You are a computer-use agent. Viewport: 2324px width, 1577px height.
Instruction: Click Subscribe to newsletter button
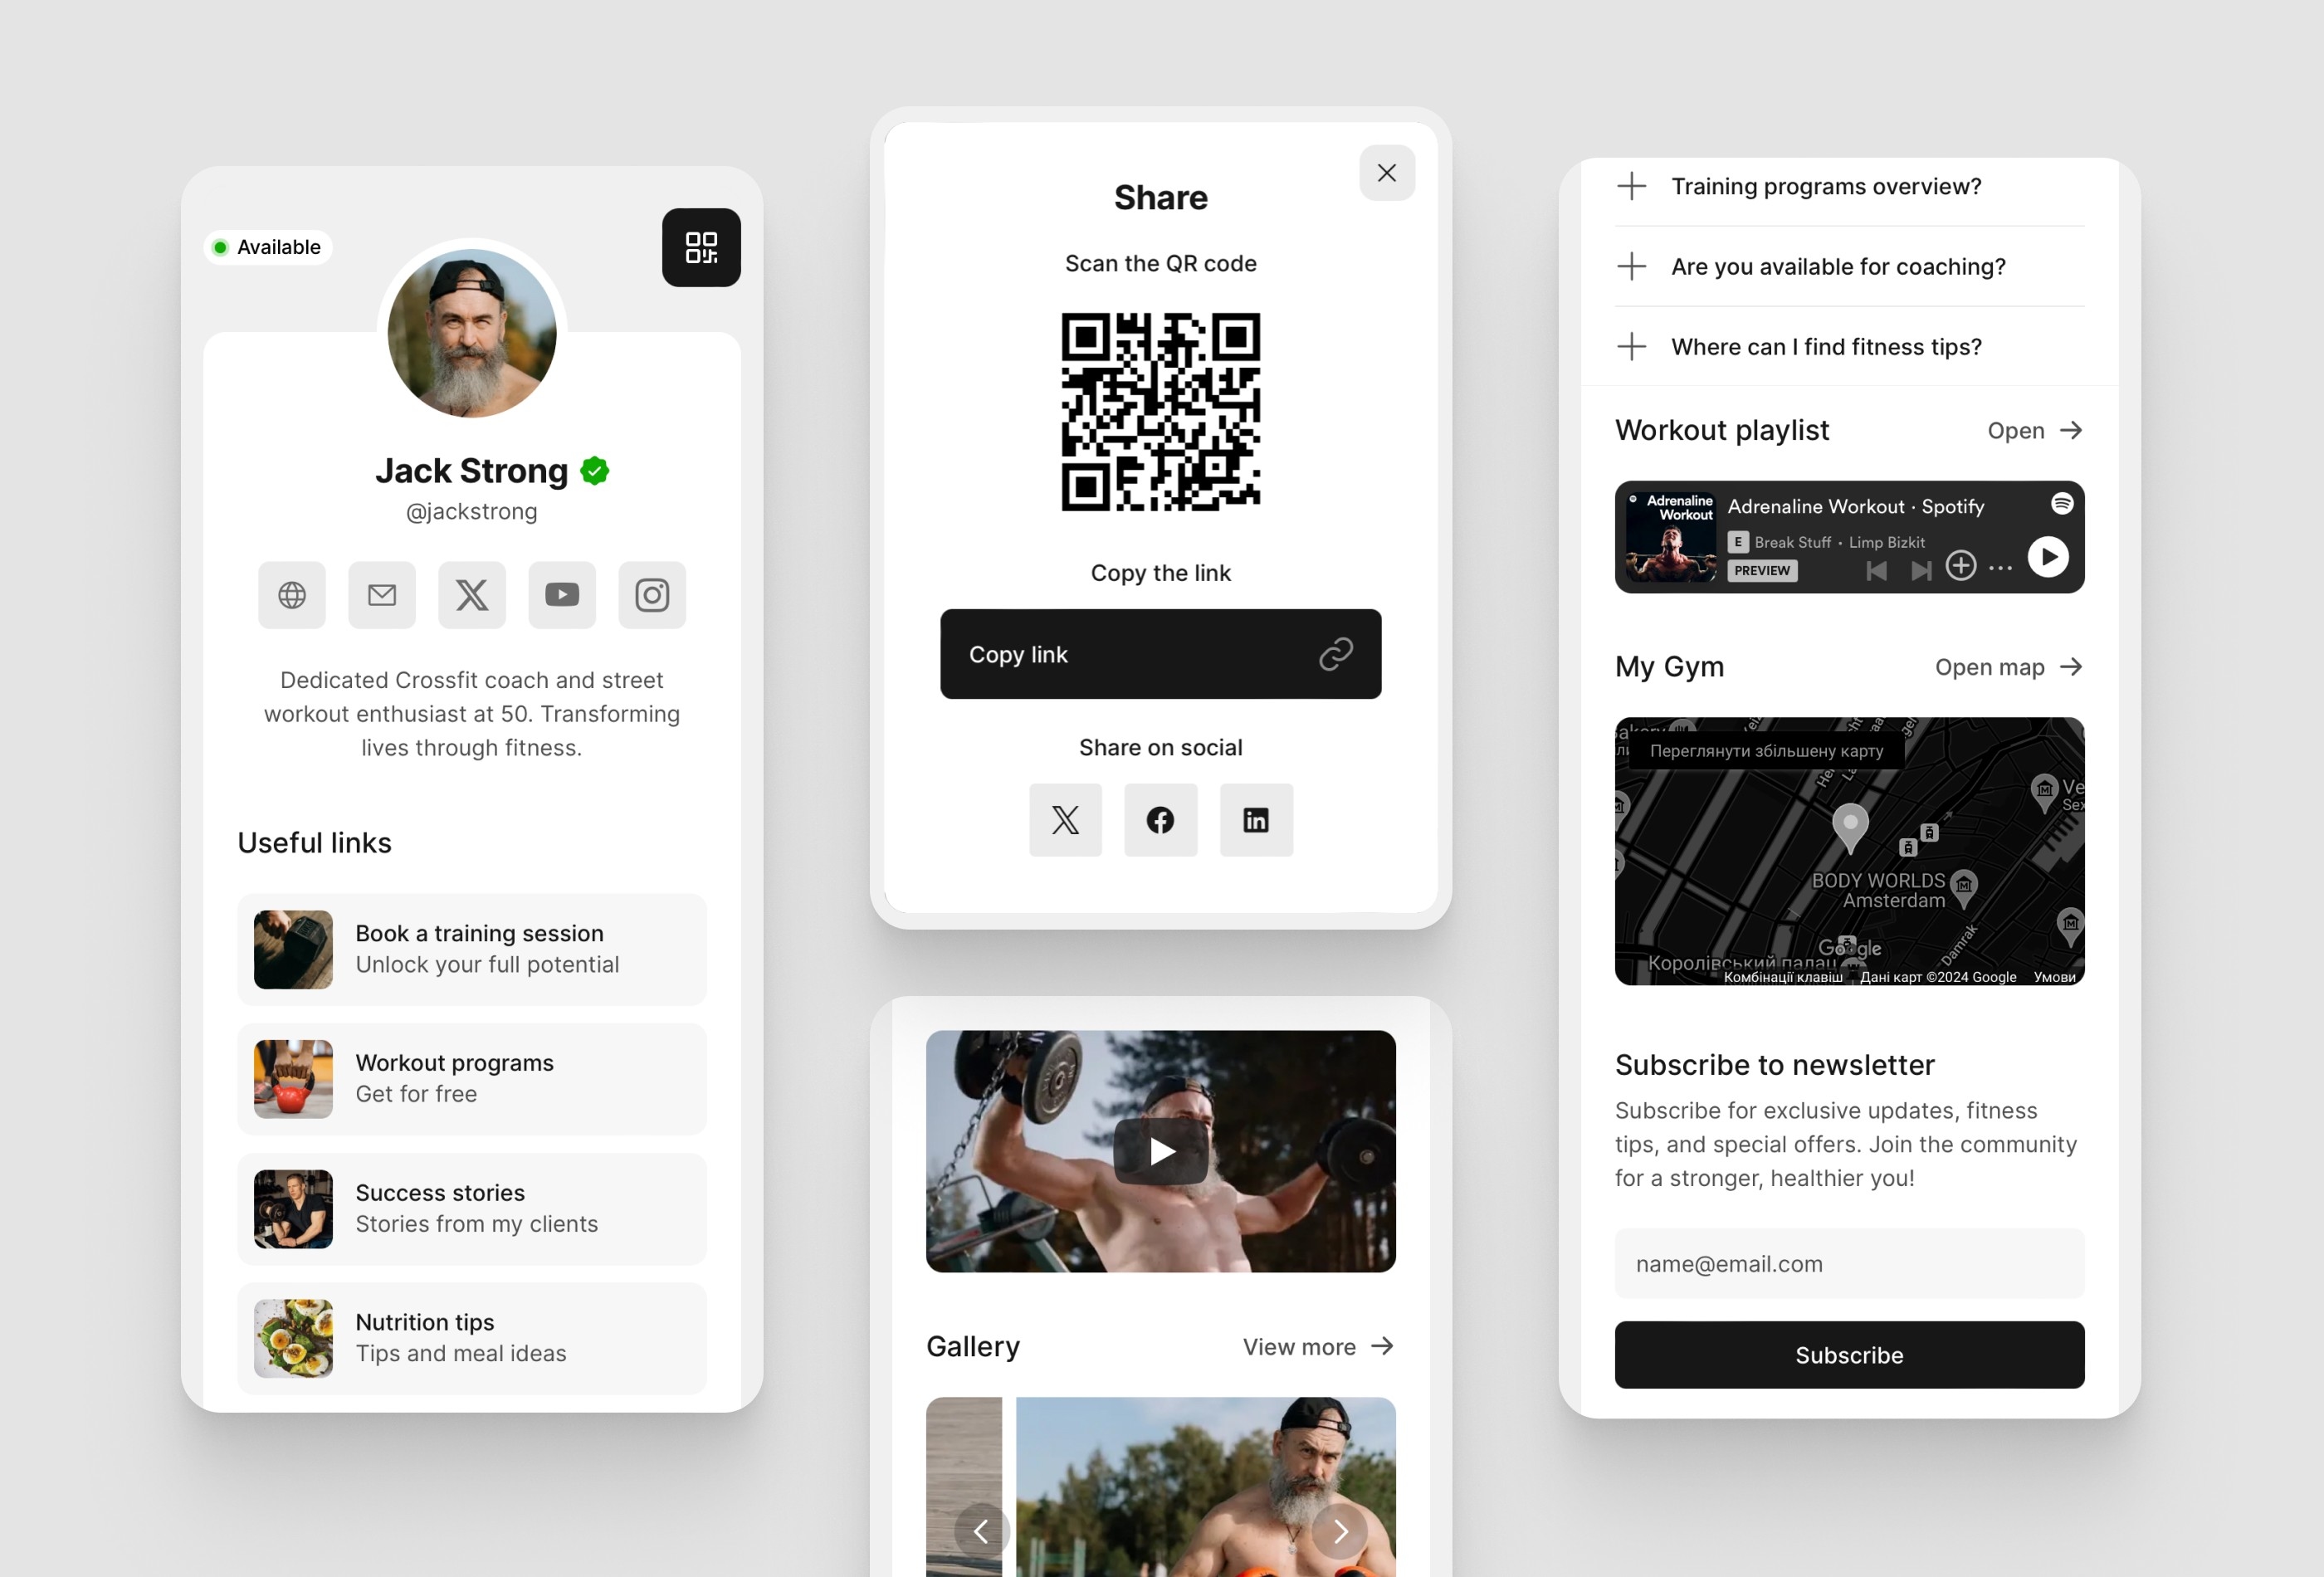tap(1849, 1354)
